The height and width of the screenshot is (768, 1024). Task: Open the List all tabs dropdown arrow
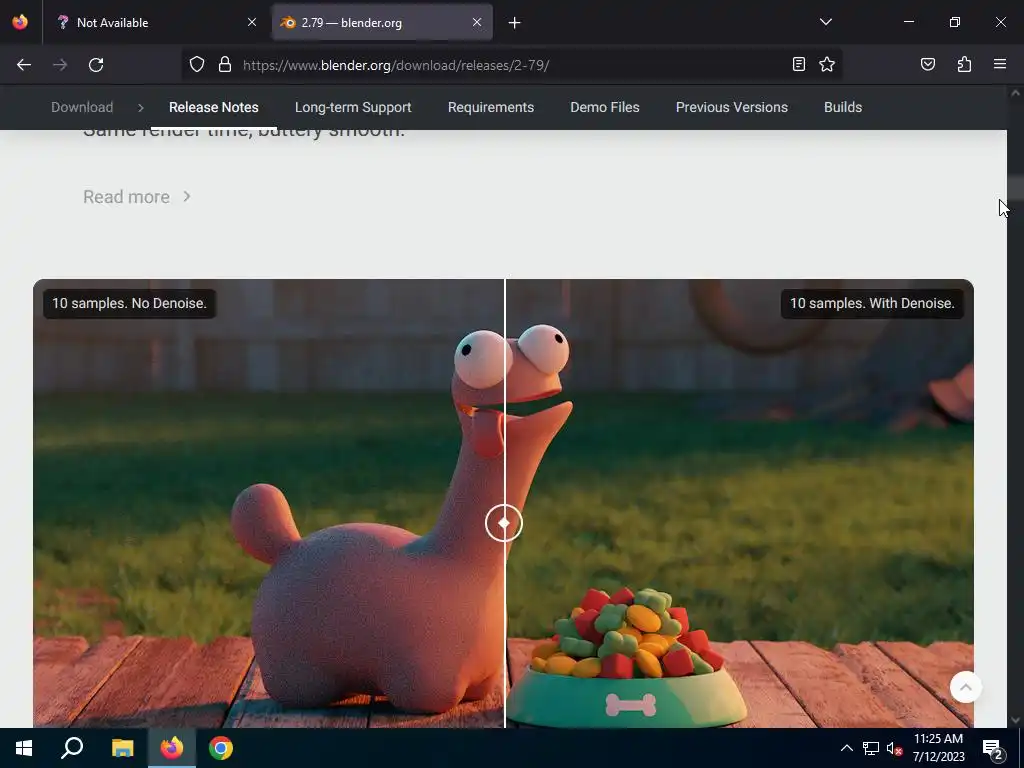825,22
